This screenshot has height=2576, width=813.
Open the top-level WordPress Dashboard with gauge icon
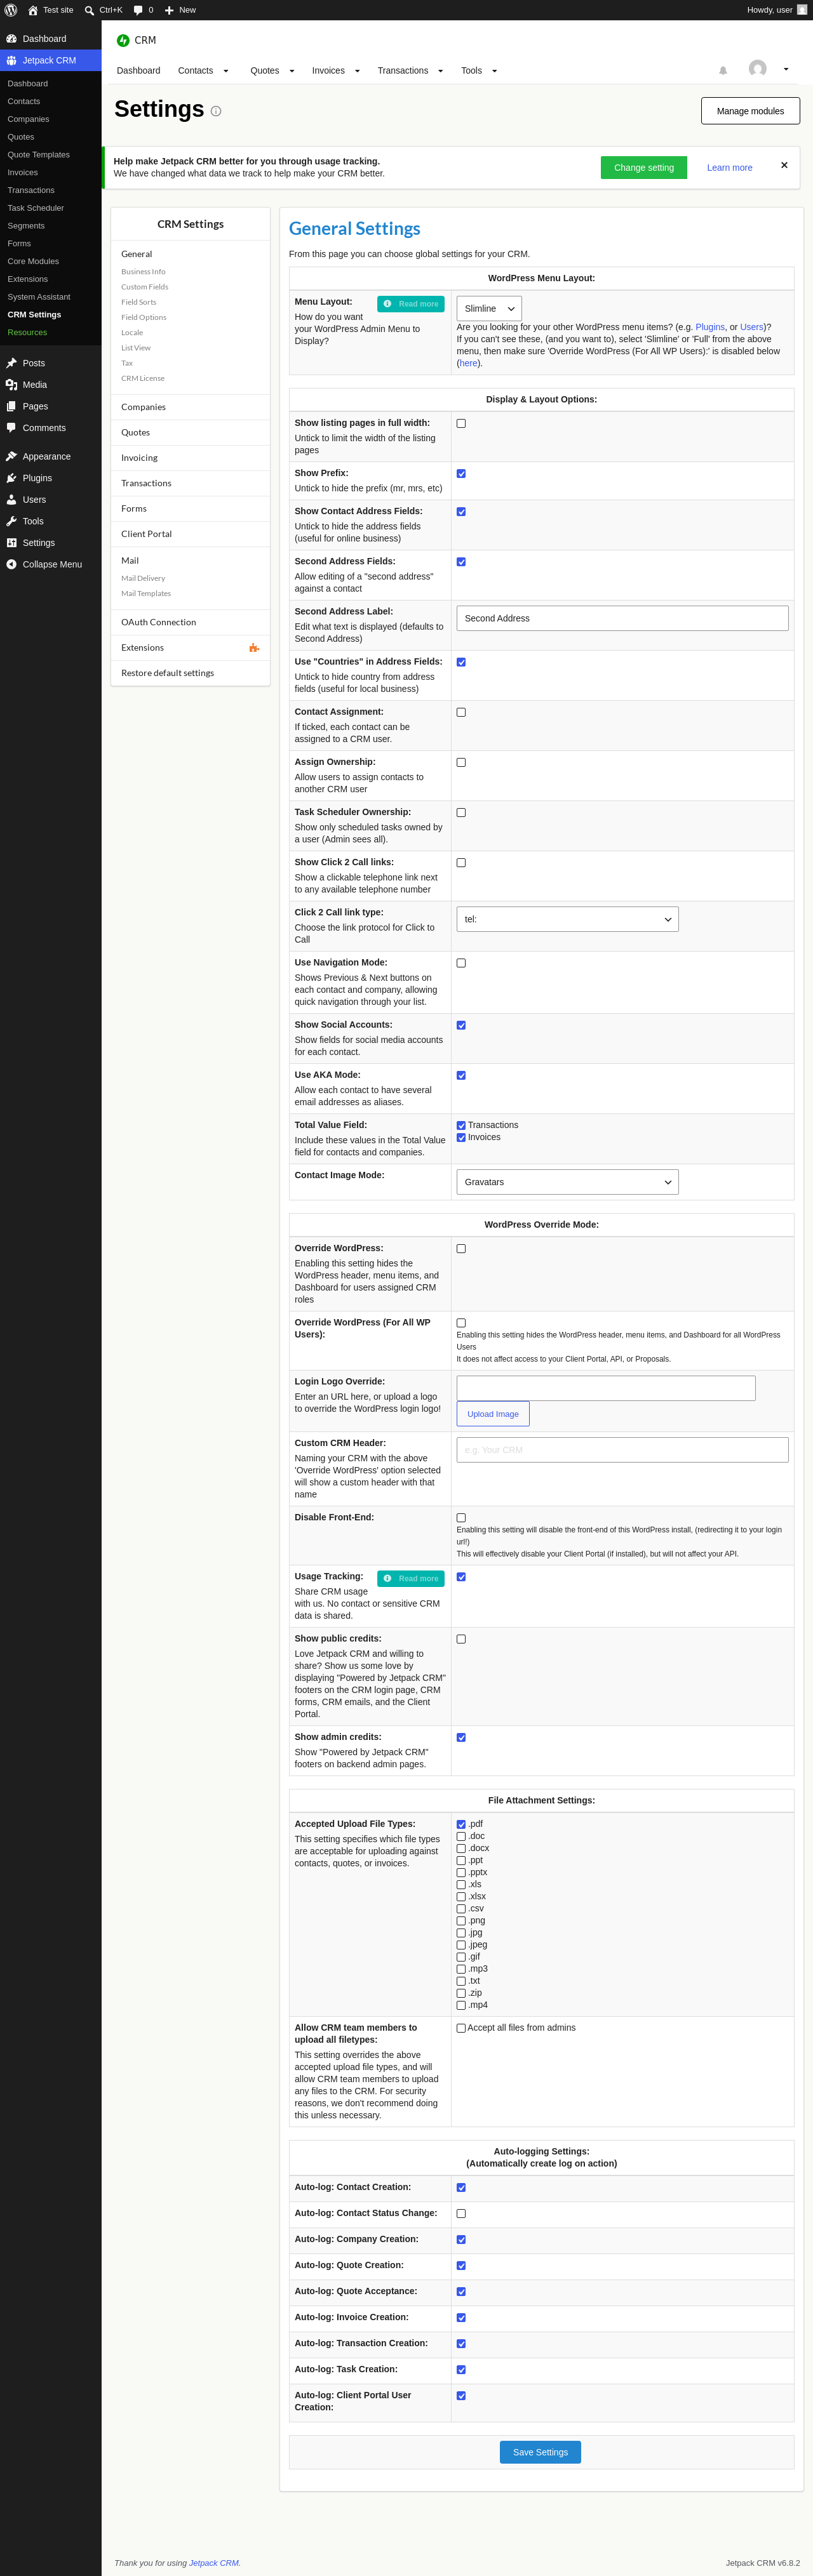pos(50,39)
